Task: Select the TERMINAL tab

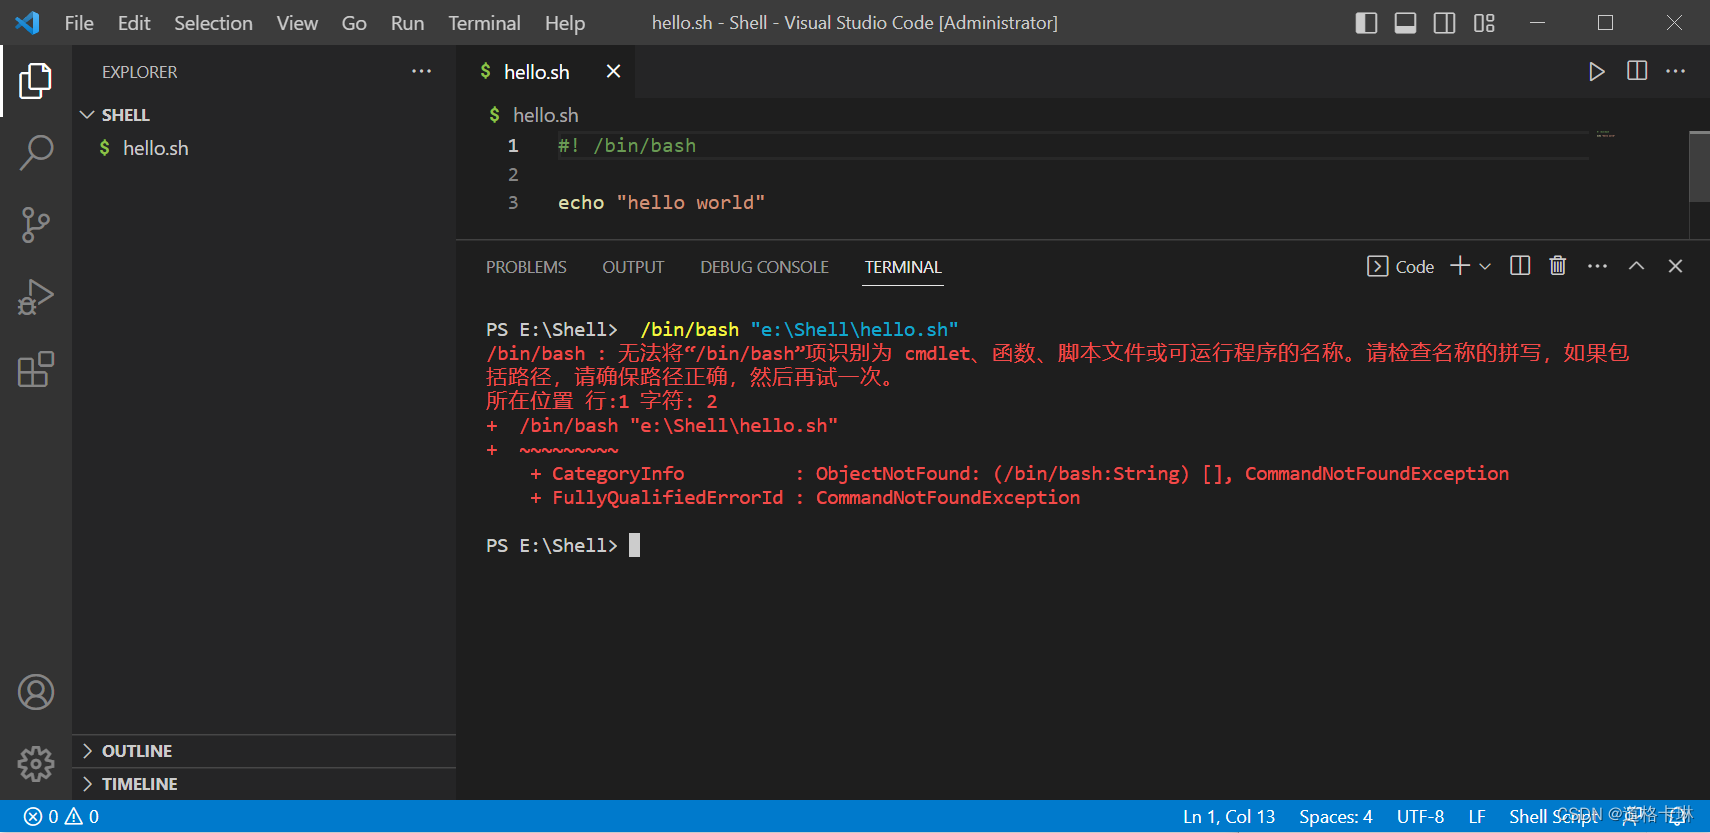Action: point(903,267)
